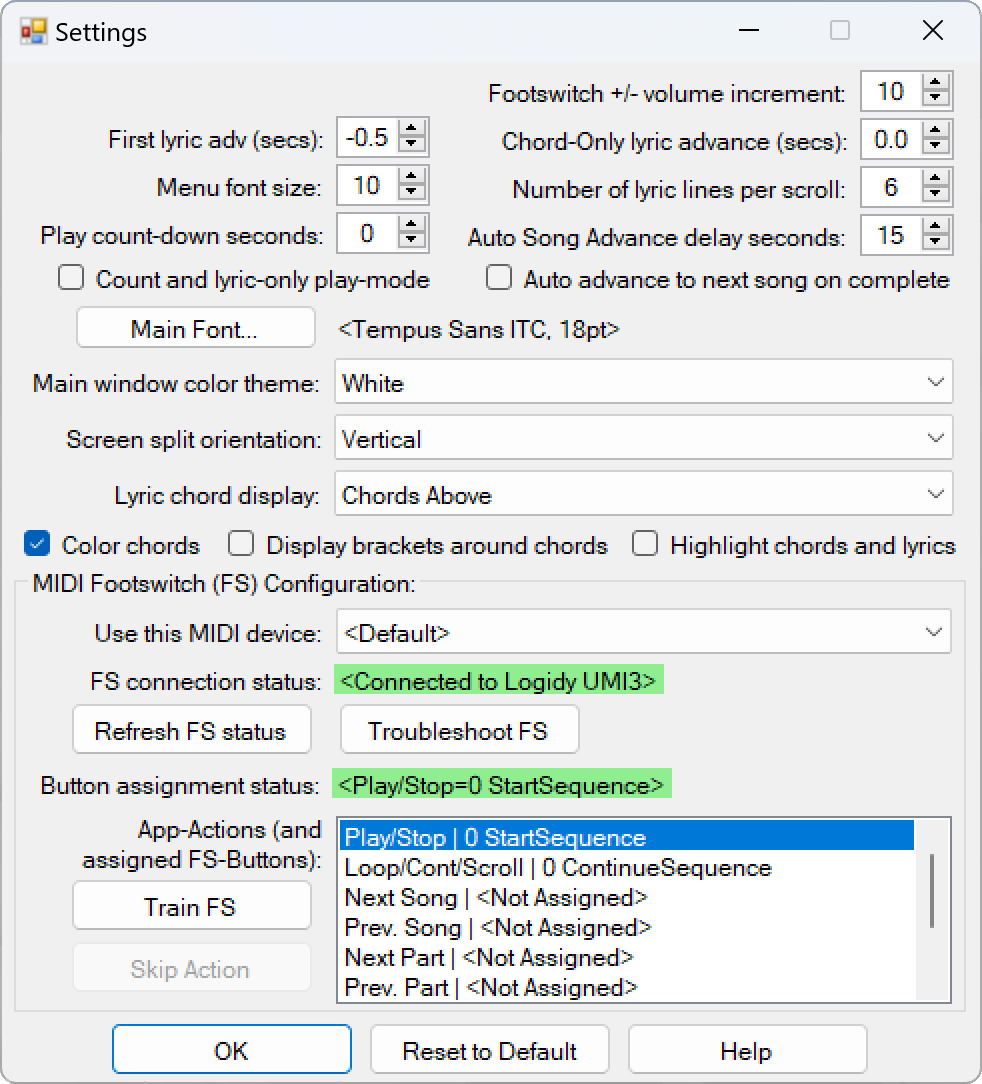Decrease number of lyric lines per scroll
Image resolution: width=982 pixels, height=1084 pixels.
935,194
